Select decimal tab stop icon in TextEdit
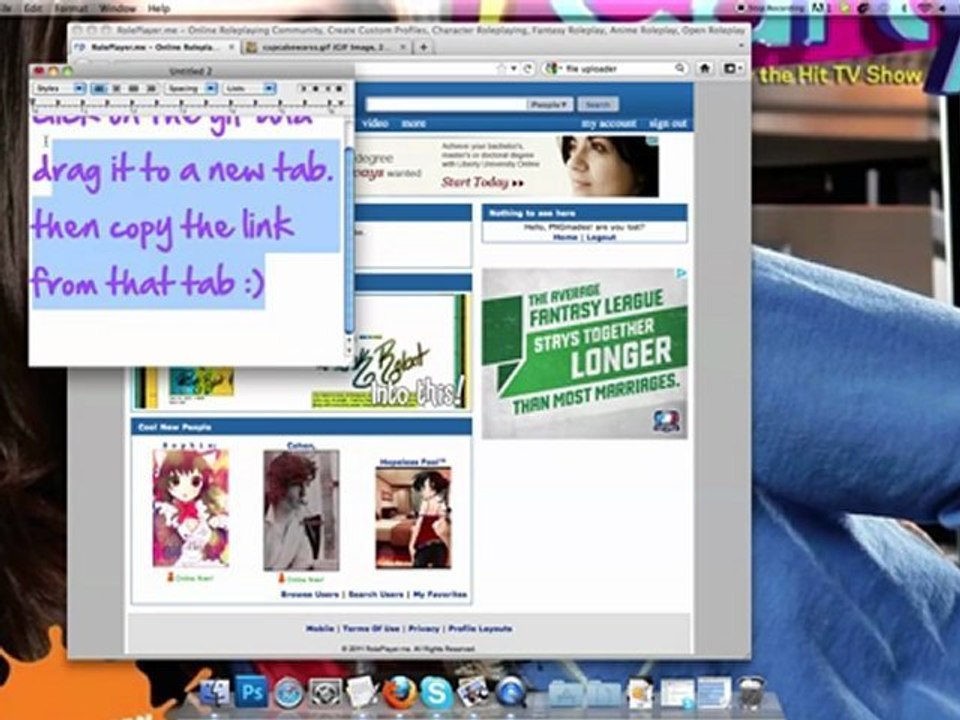Image resolution: width=960 pixels, height=720 pixels. (x=339, y=89)
